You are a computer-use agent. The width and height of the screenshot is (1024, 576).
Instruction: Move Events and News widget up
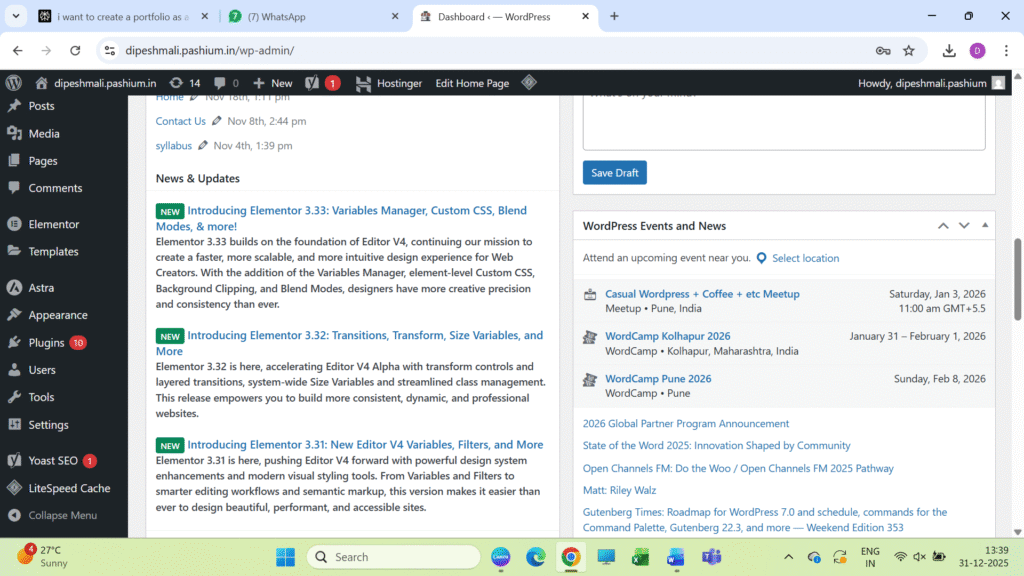pos(943,226)
